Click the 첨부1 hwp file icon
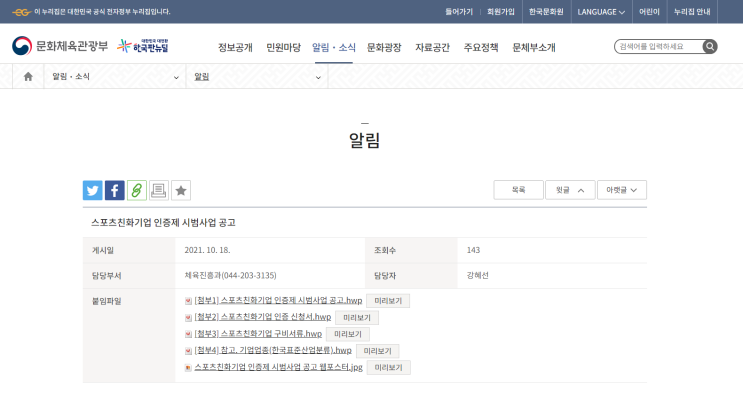Image resolution: width=743 pixels, height=393 pixels. click(x=188, y=301)
